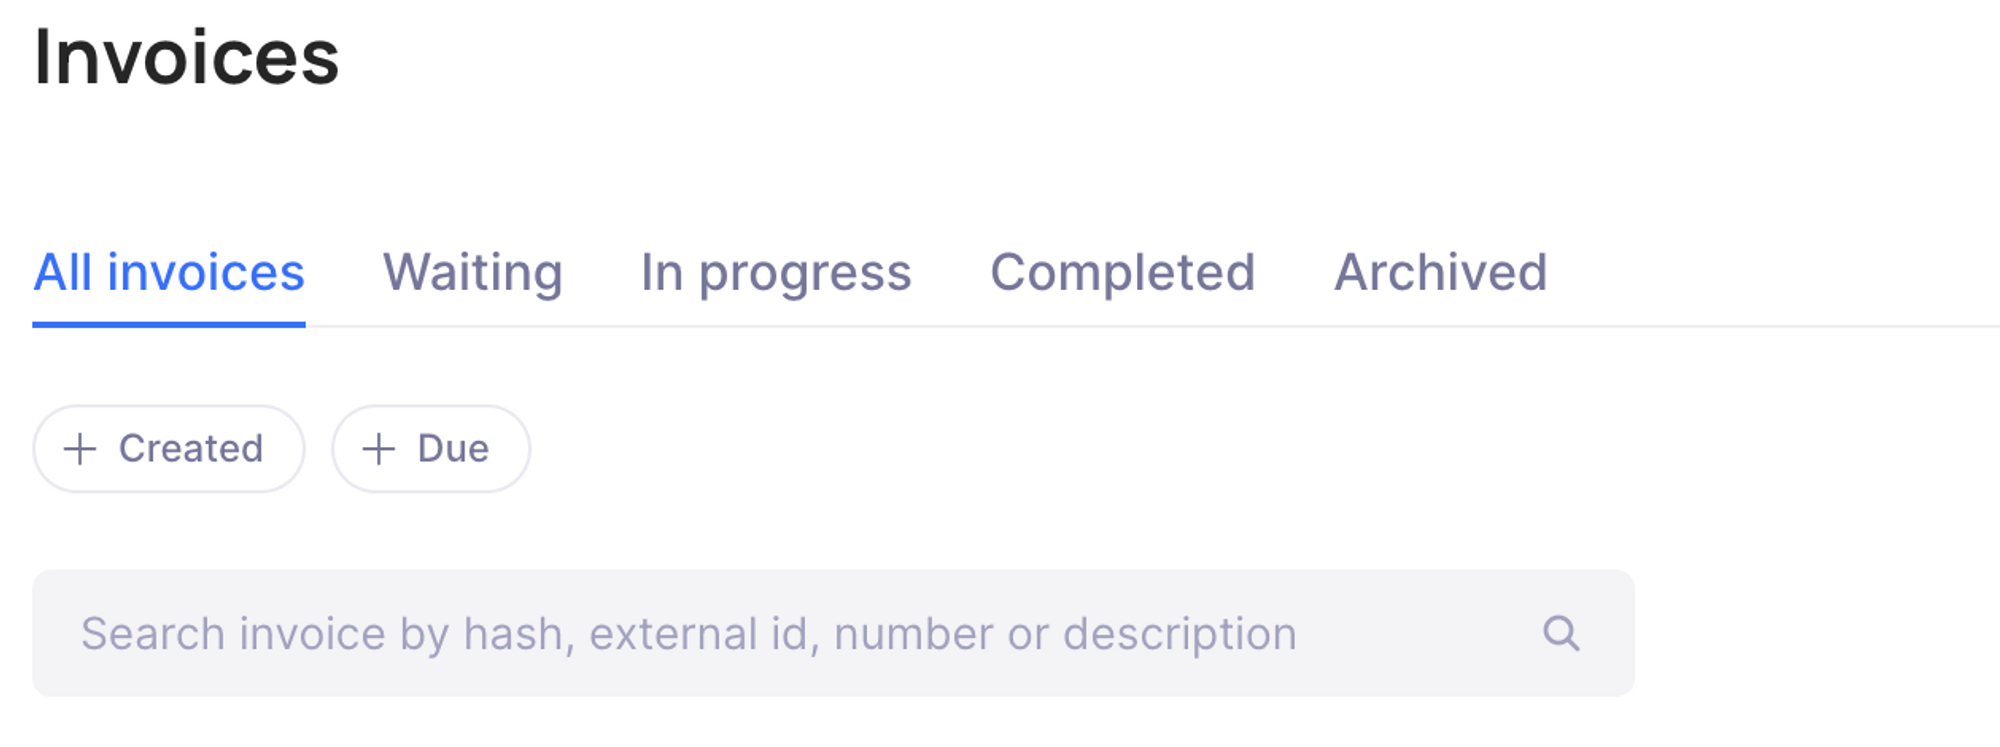Add a Due date filter
Screen dimensions: 2000x747
[431, 449]
